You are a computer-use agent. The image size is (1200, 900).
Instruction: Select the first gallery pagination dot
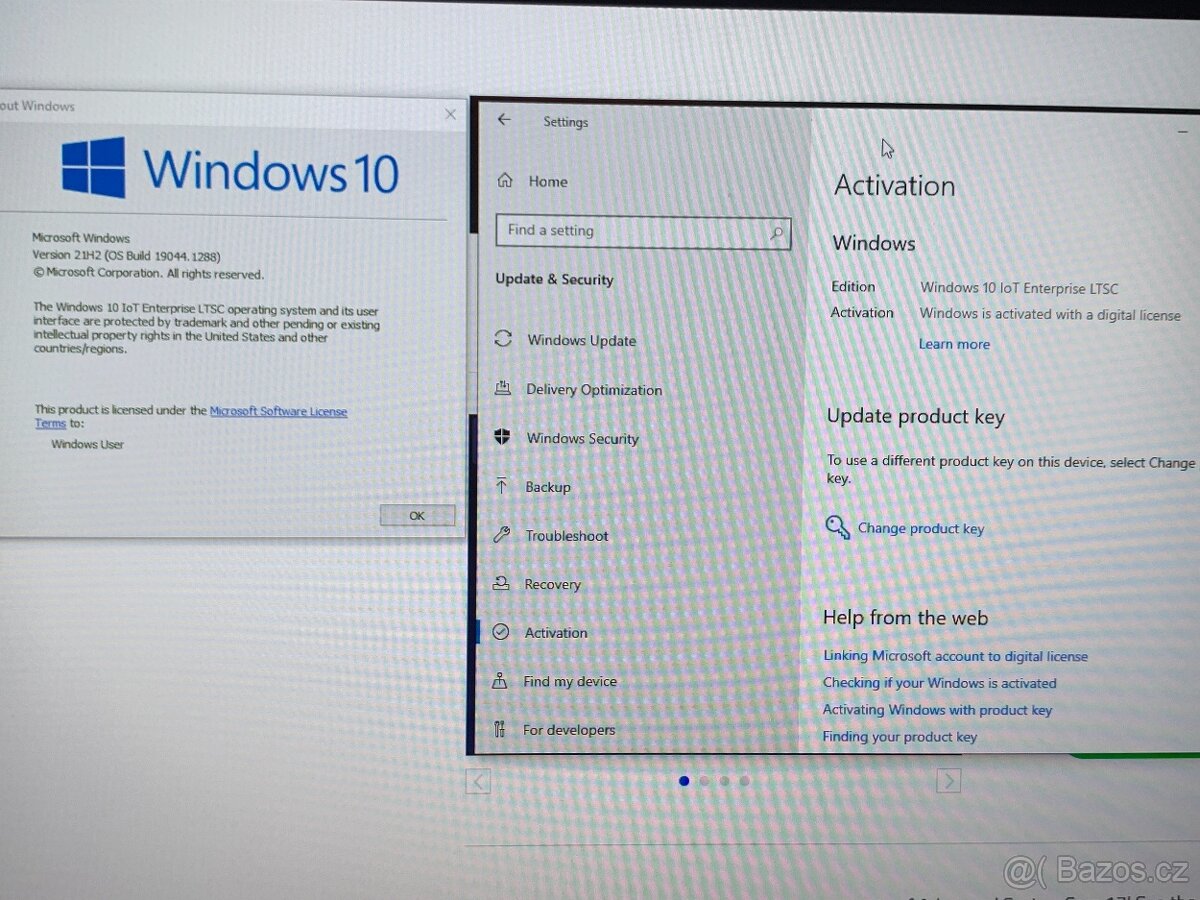click(x=684, y=781)
